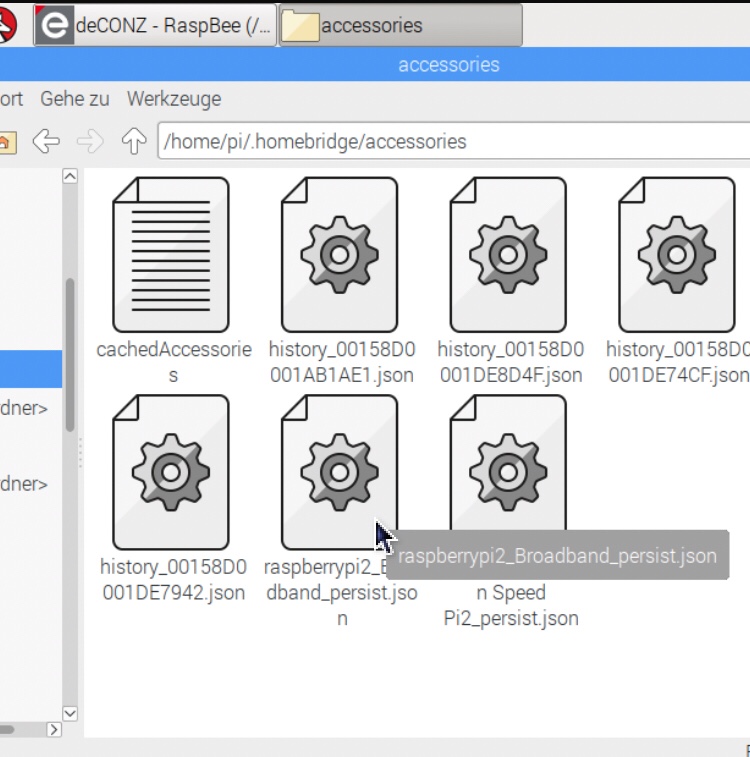This screenshot has width=750, height=757.
Task: Select the cachedAccessories file icon
Action: [x=171, y=255]
